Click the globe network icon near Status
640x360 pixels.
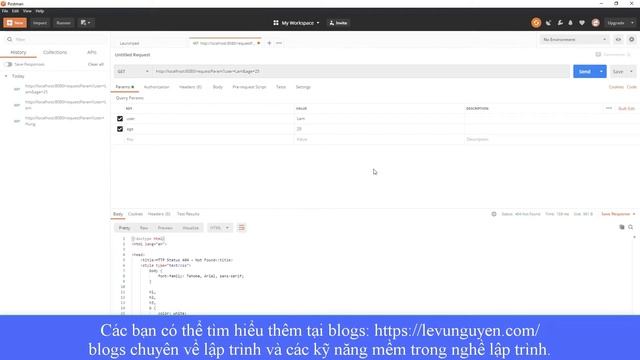494,214
